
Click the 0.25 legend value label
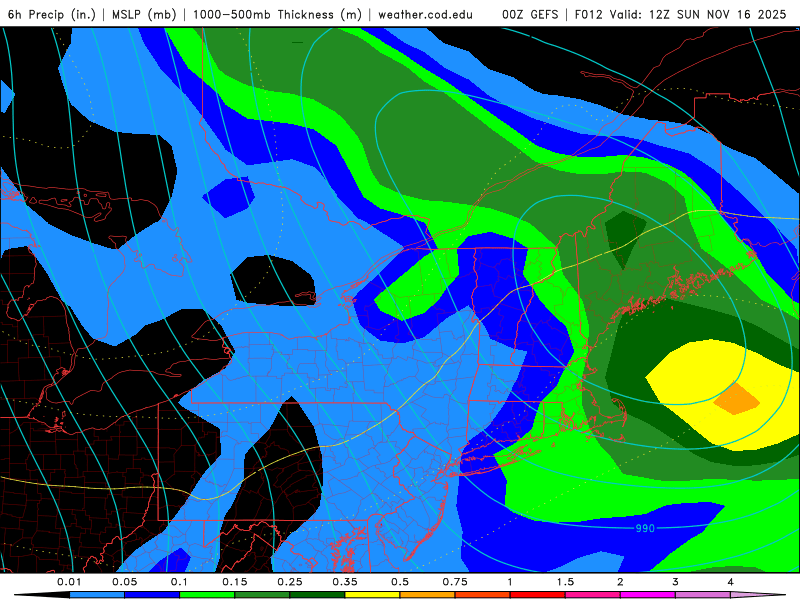tap(290, 582)
